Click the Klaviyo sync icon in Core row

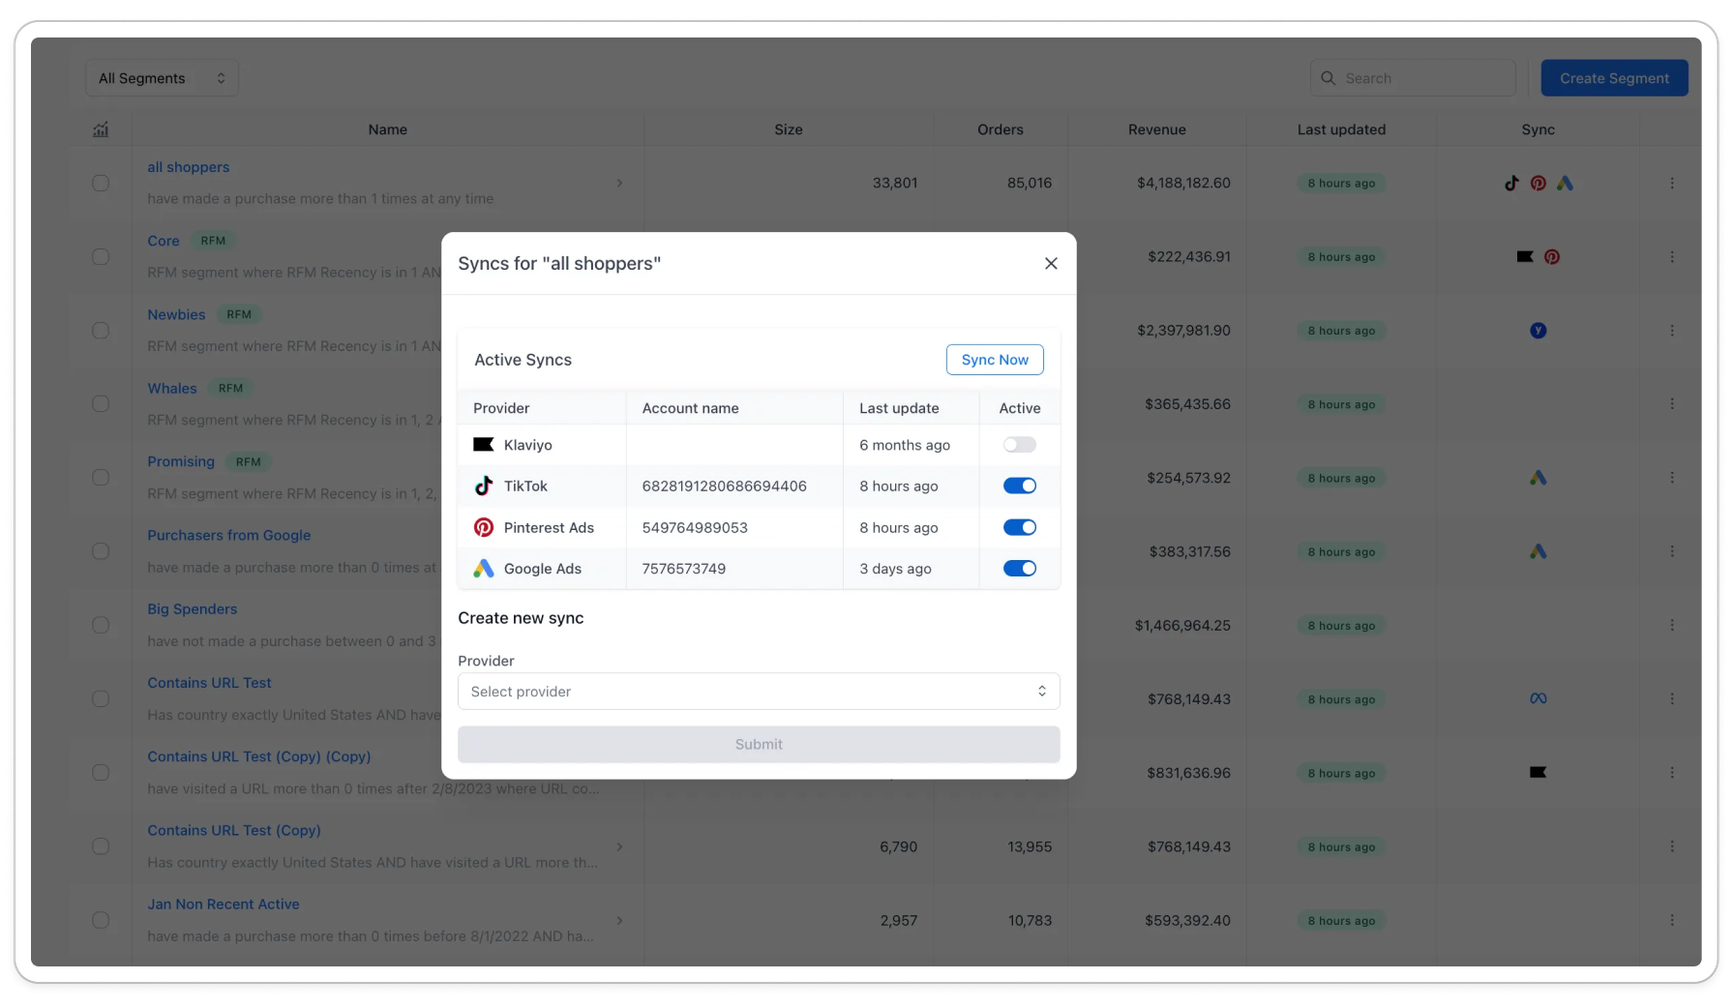click(x=1524, y=257)
